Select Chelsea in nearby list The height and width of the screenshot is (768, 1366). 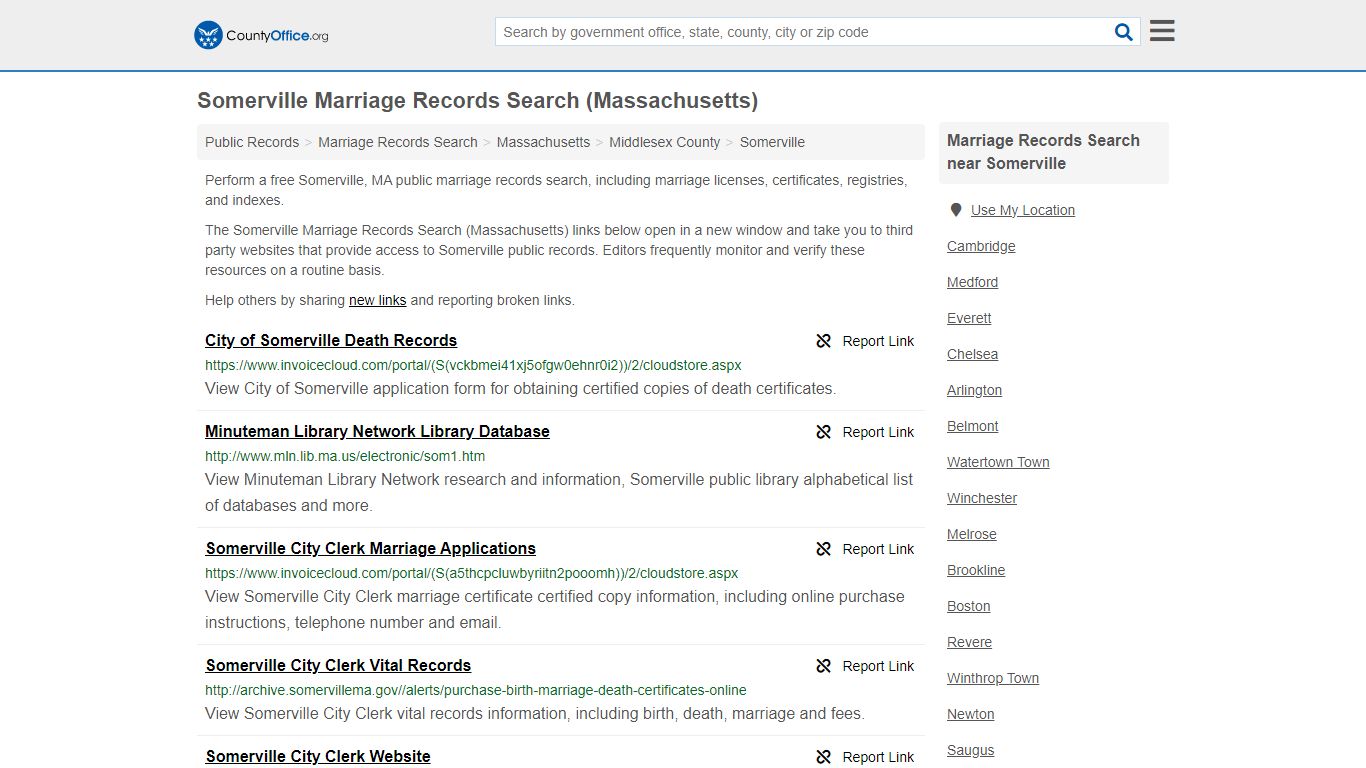(972, 354)
